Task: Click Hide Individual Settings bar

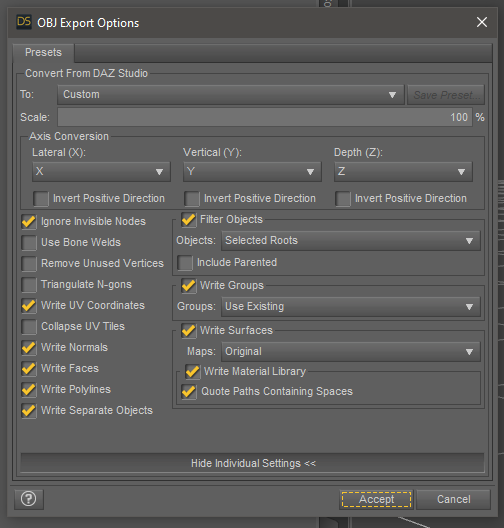Action: point(253,463)
